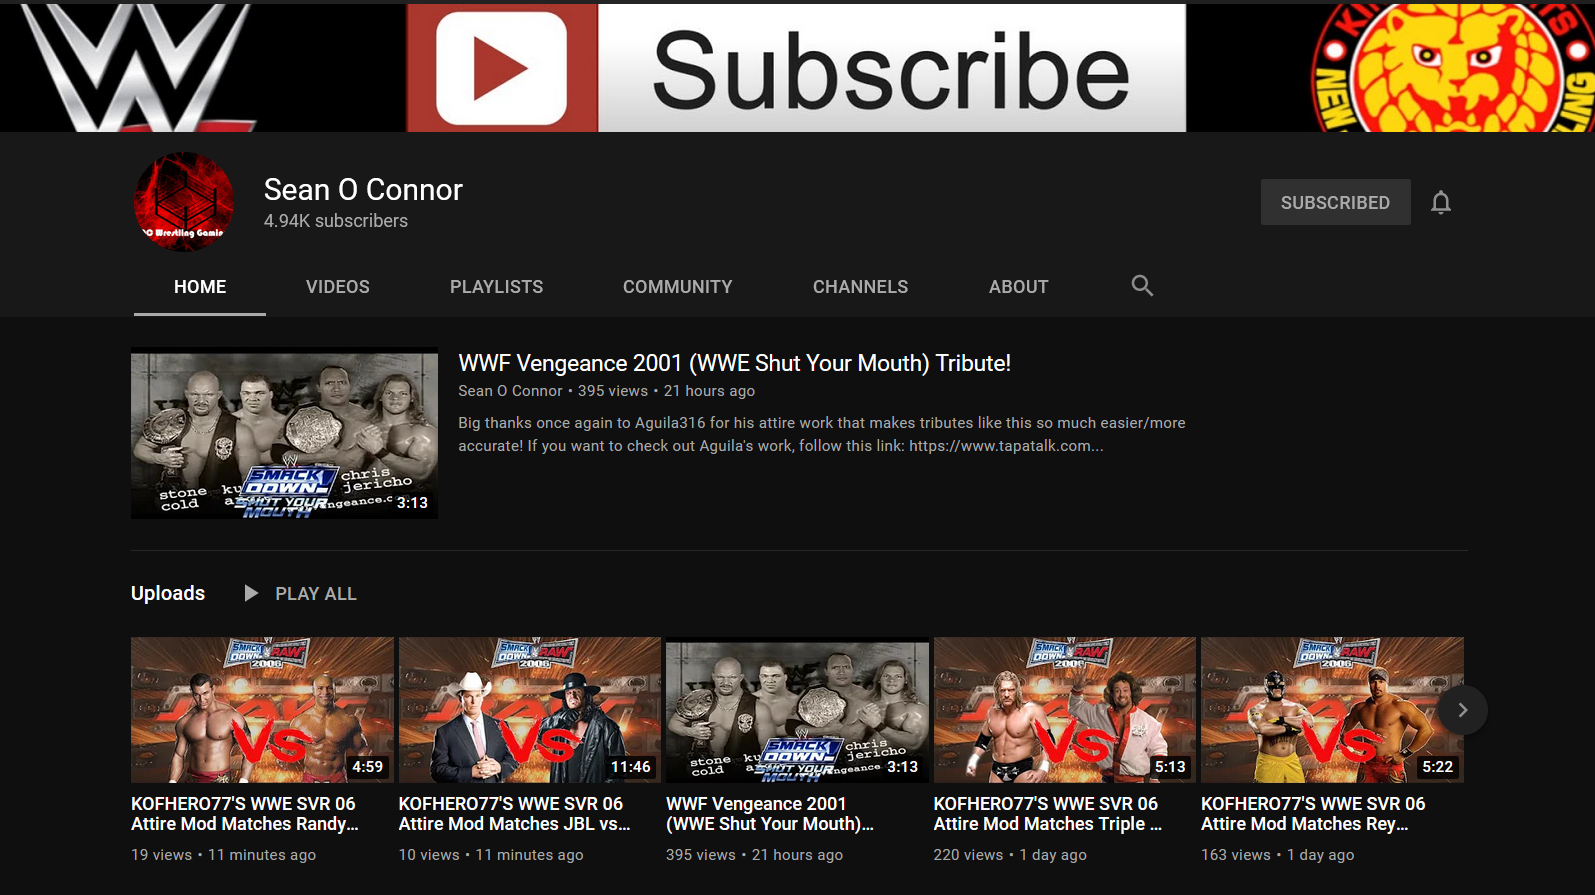Go to the COMMUNITY tab
The height and width of the screenshot is (895, 1595).
677,287
